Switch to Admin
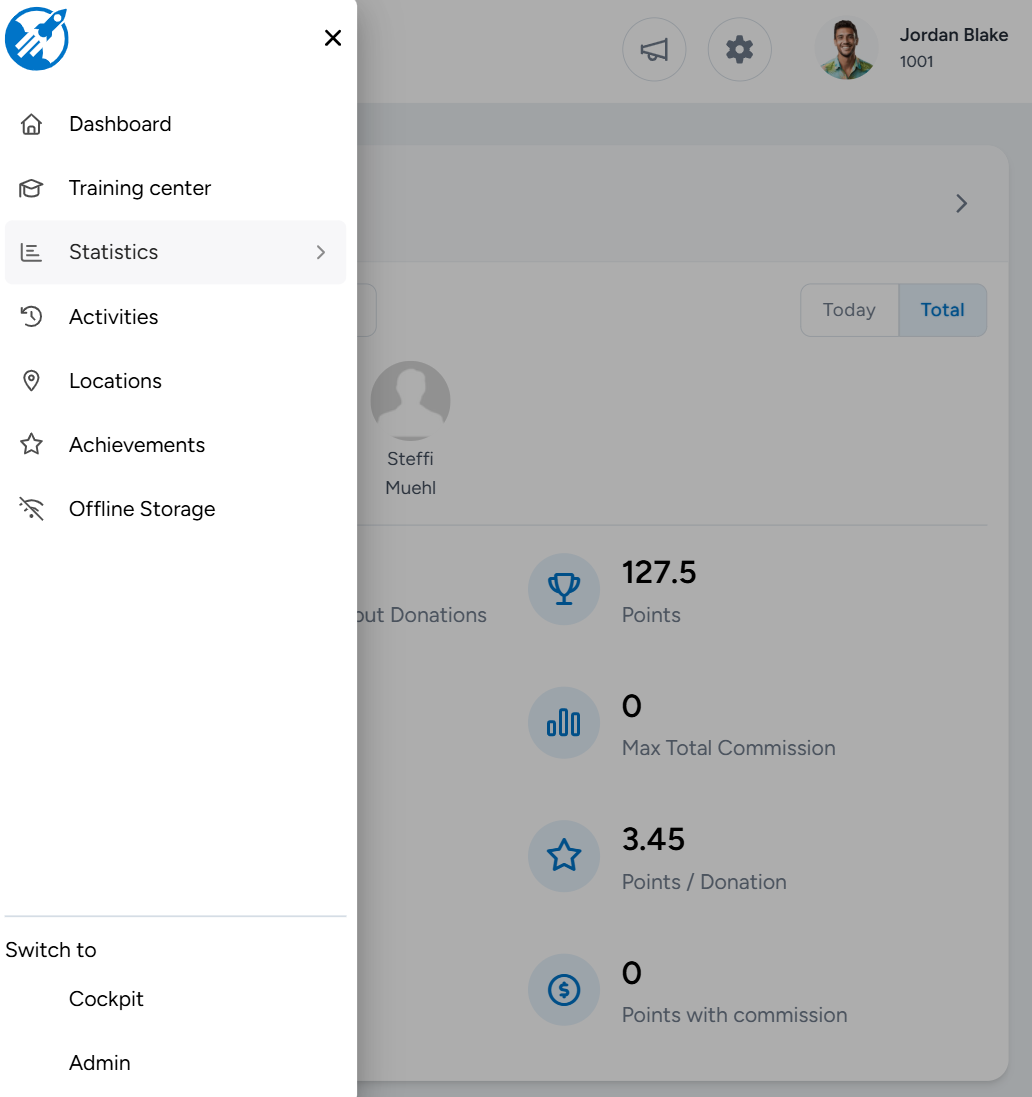Image resolution: width=1032 pixels, height=1097 pixels. coord(99,1063)
